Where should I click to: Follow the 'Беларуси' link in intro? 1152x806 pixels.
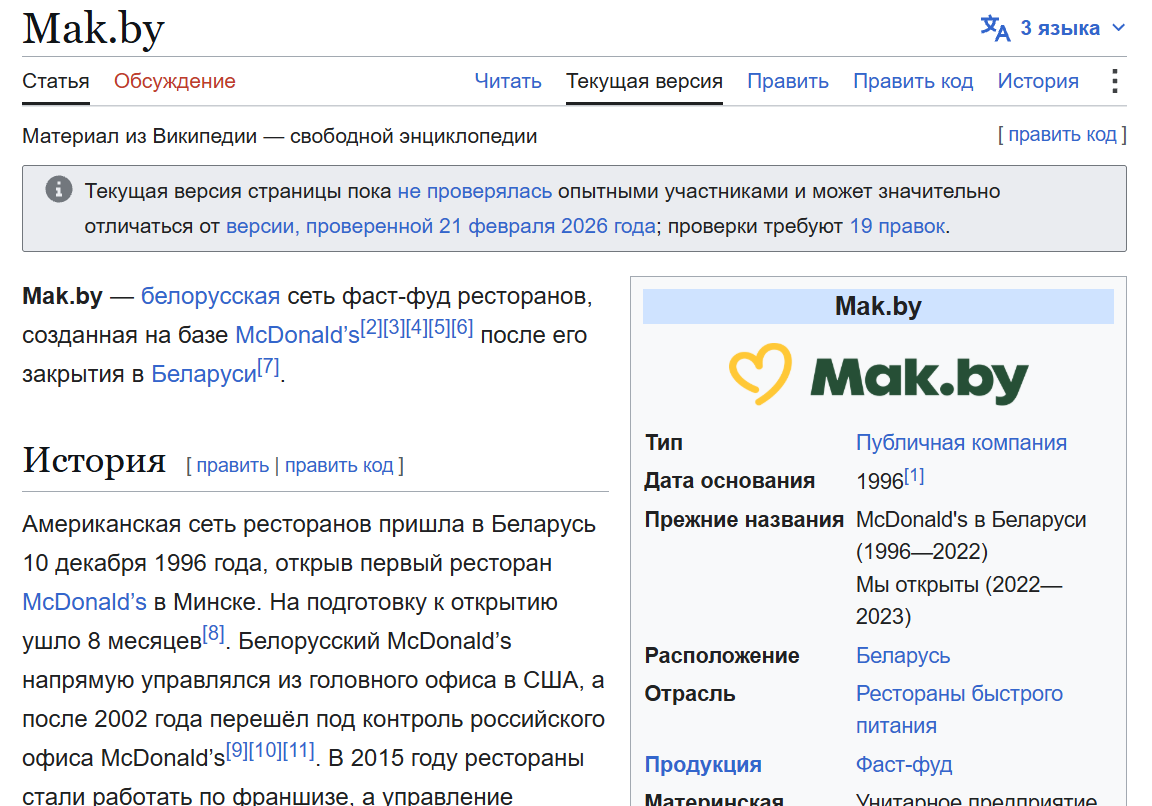click(204, 374)
